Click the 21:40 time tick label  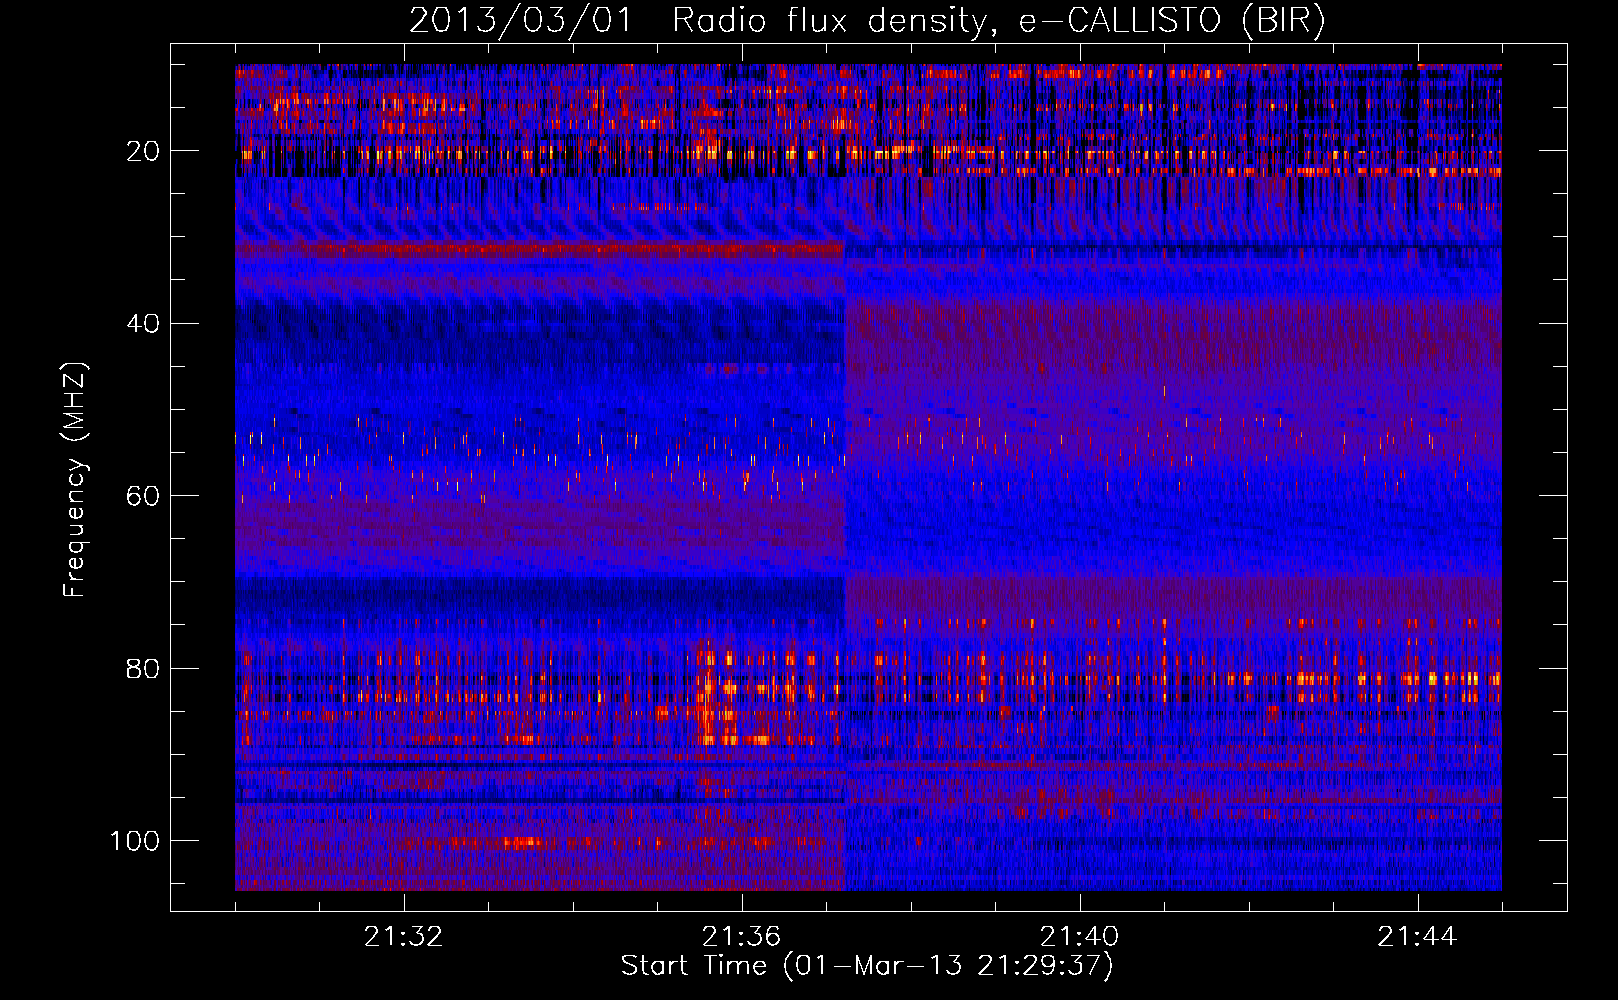[1080, 937]
